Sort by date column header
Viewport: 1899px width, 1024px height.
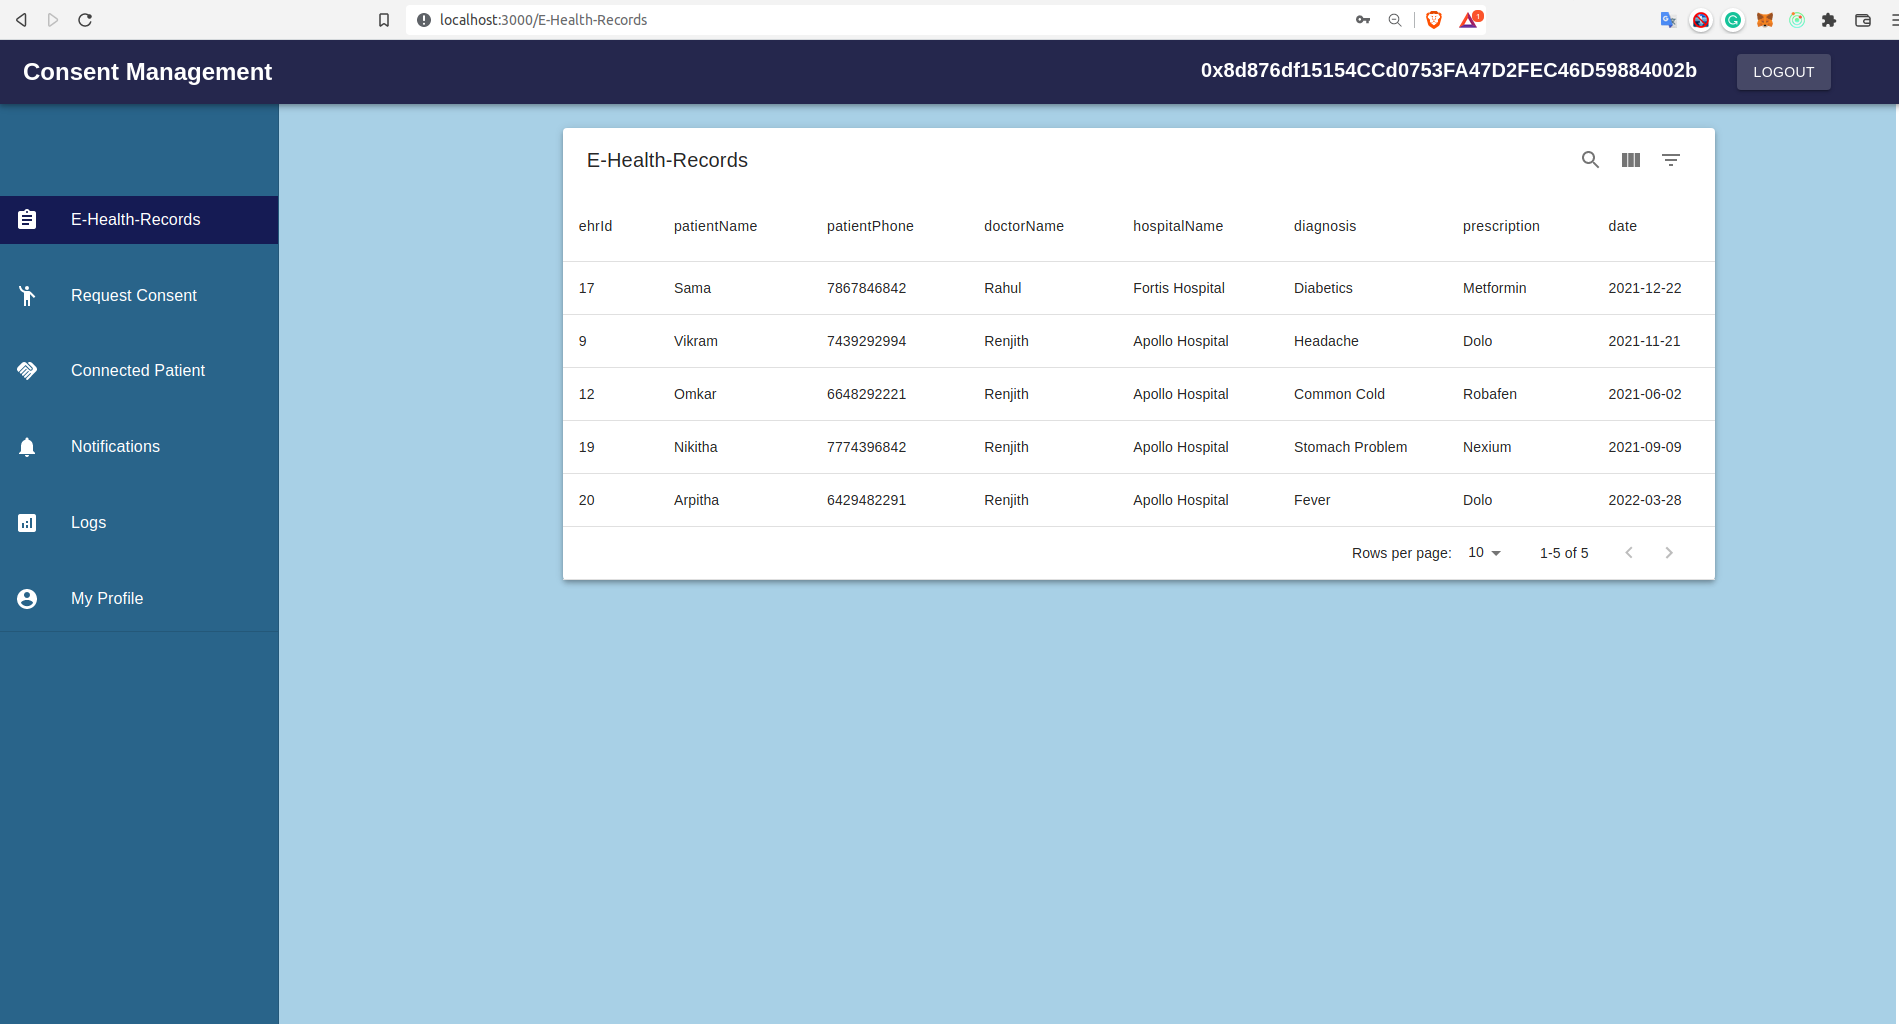pos(1622,226)
